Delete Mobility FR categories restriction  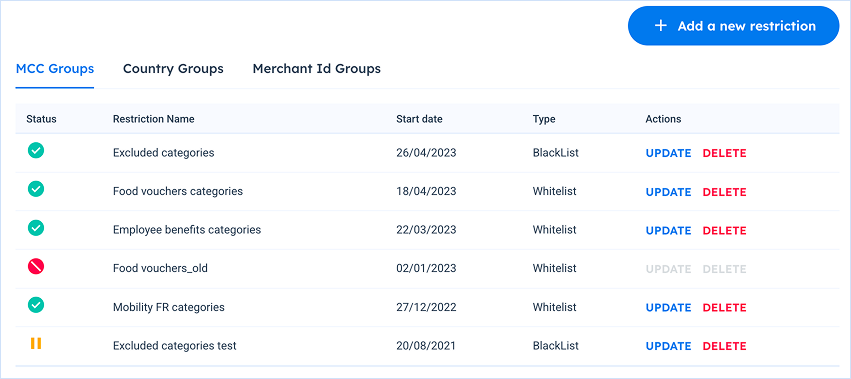pyautogui.click(x=725, y=307)
